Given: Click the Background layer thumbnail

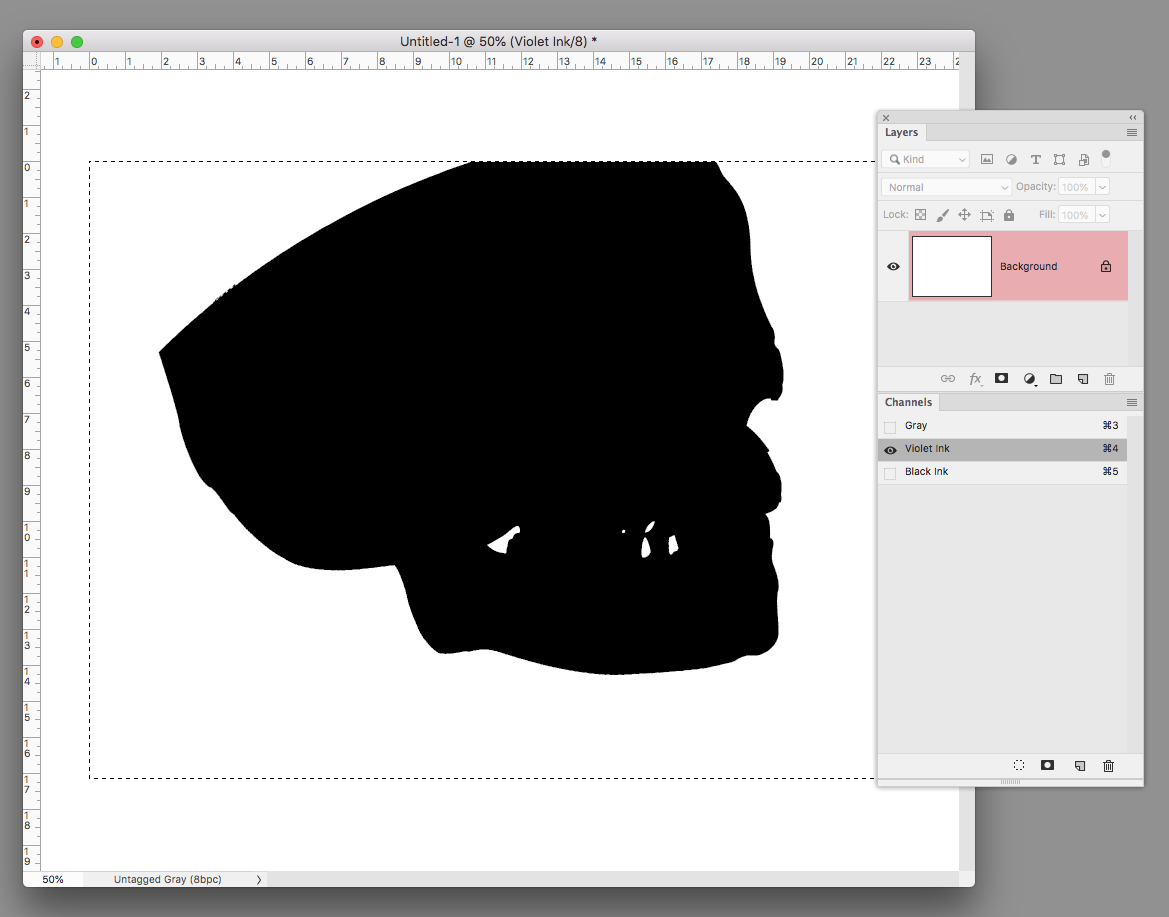Looking at the screenshot, I should point(951,267).
